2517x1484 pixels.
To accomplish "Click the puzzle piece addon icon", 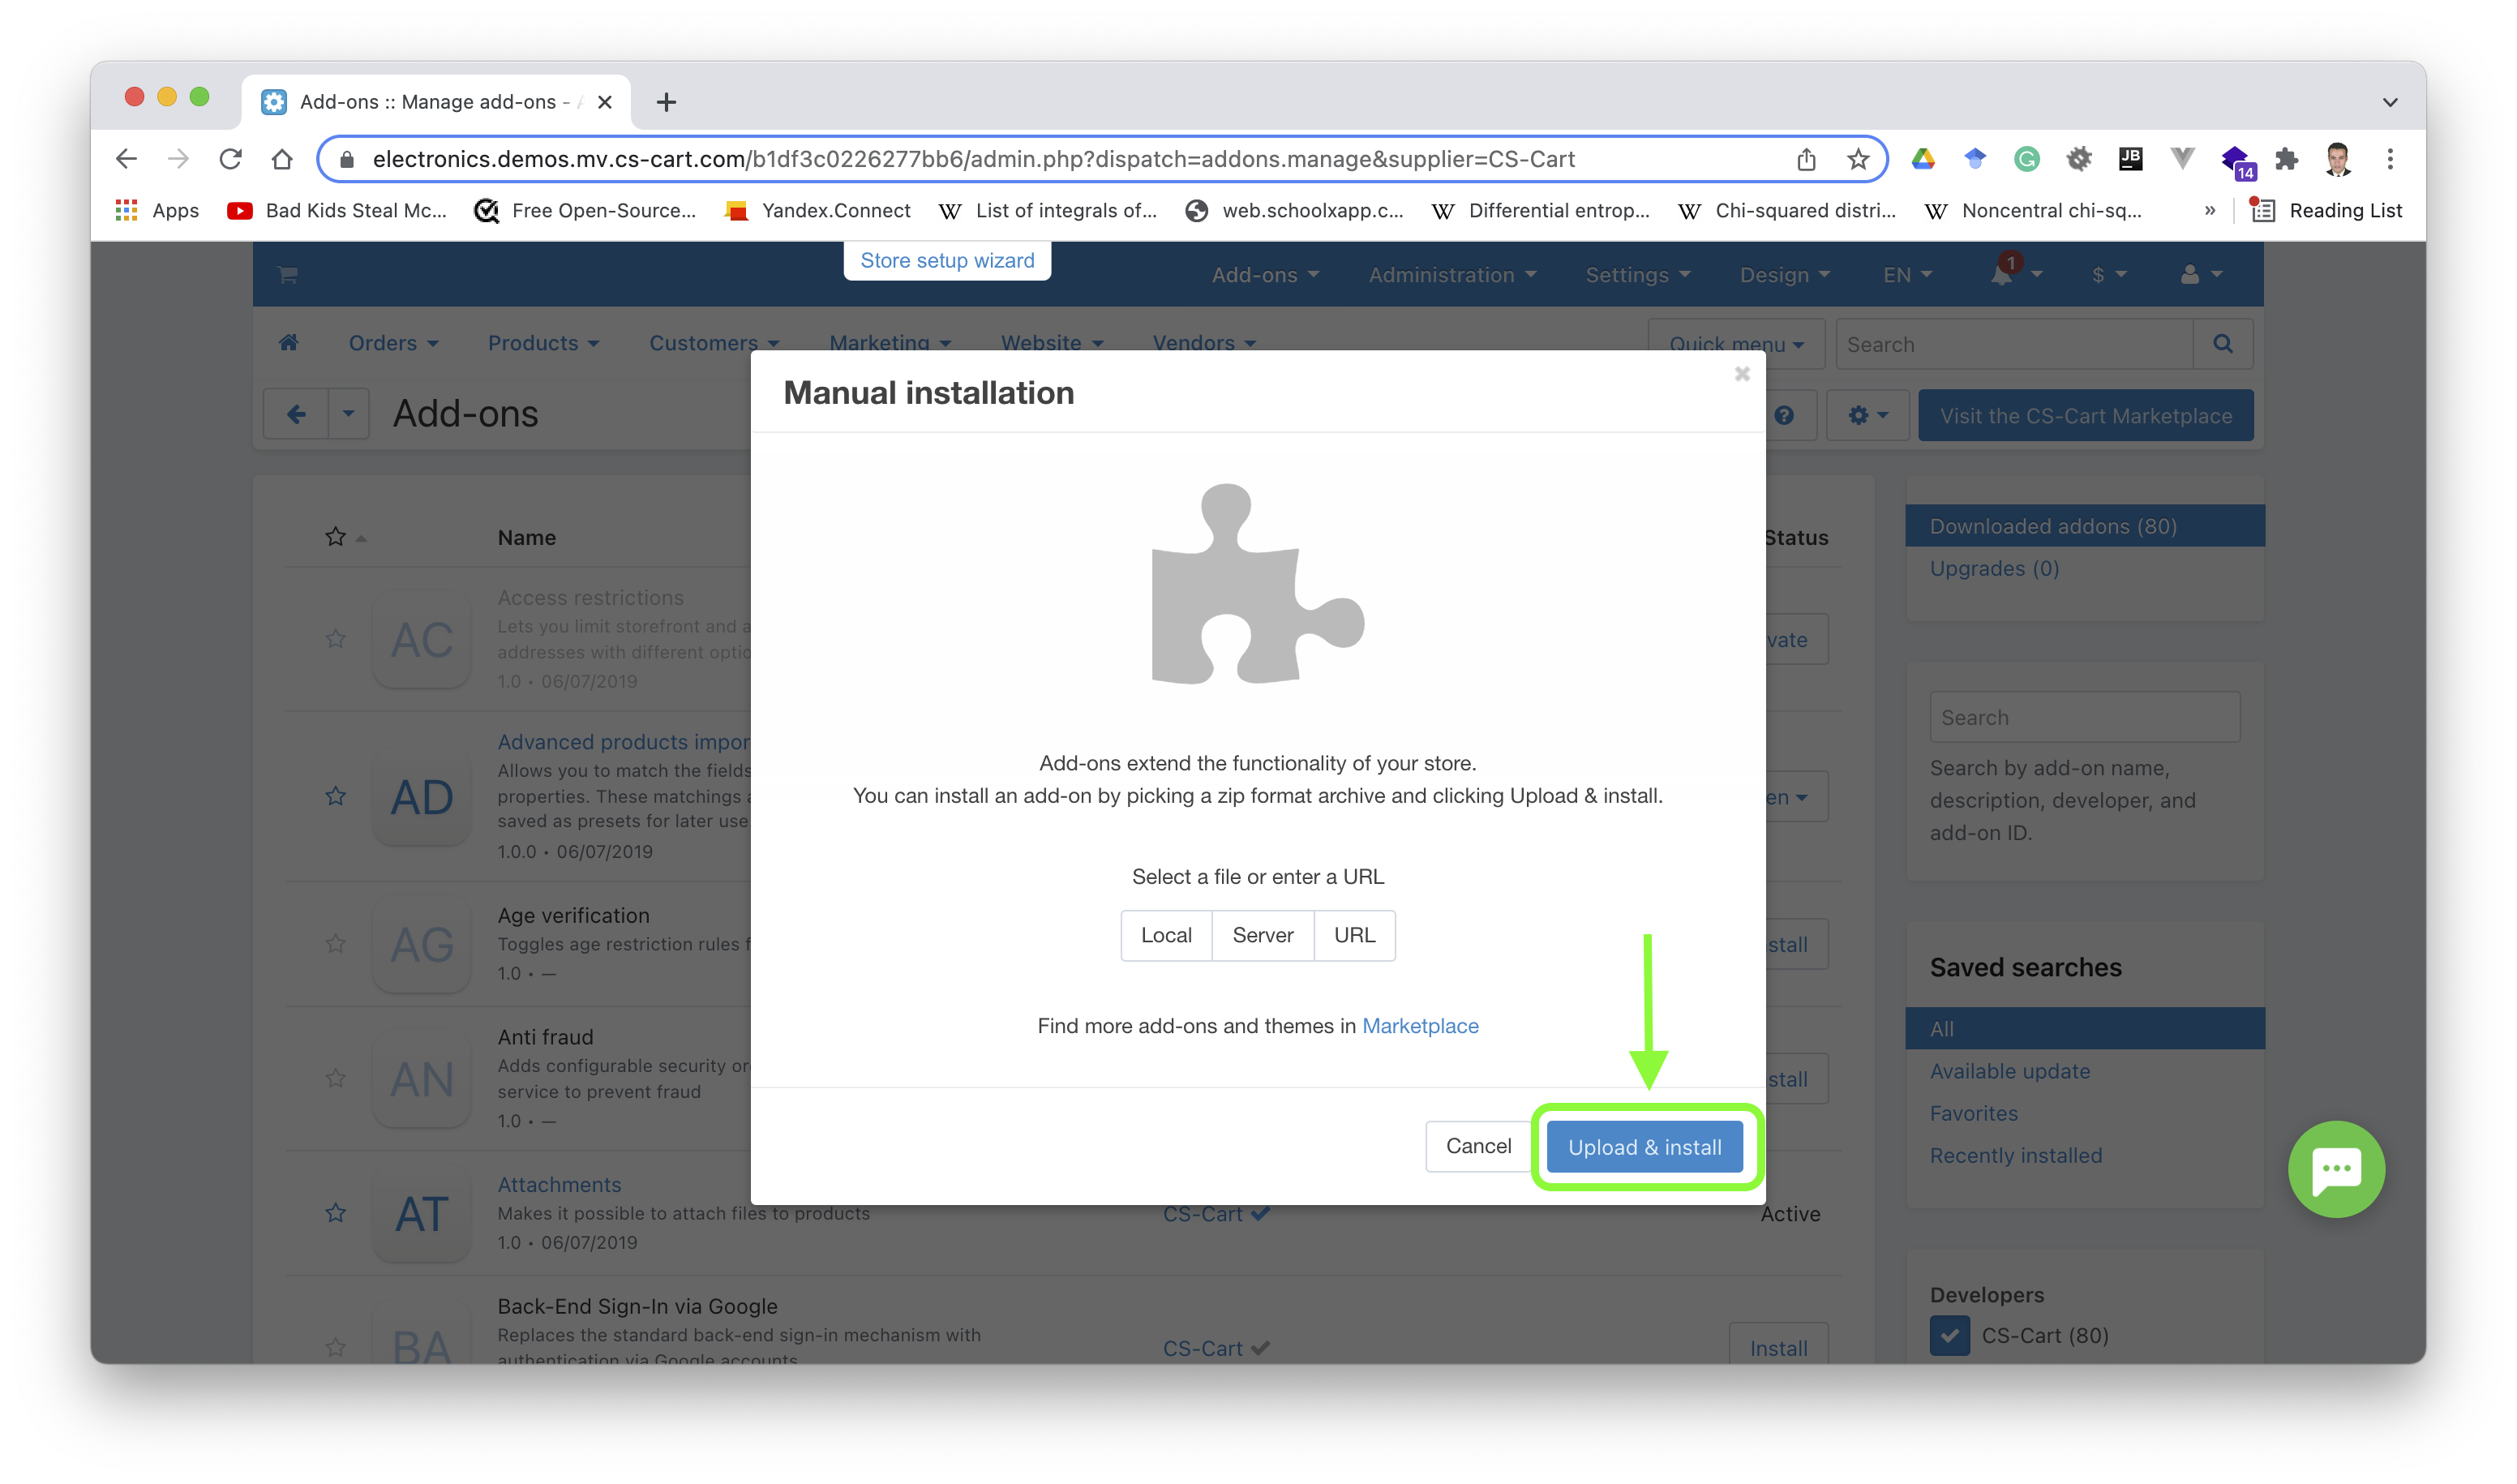I will click(x=1258, y=583).
